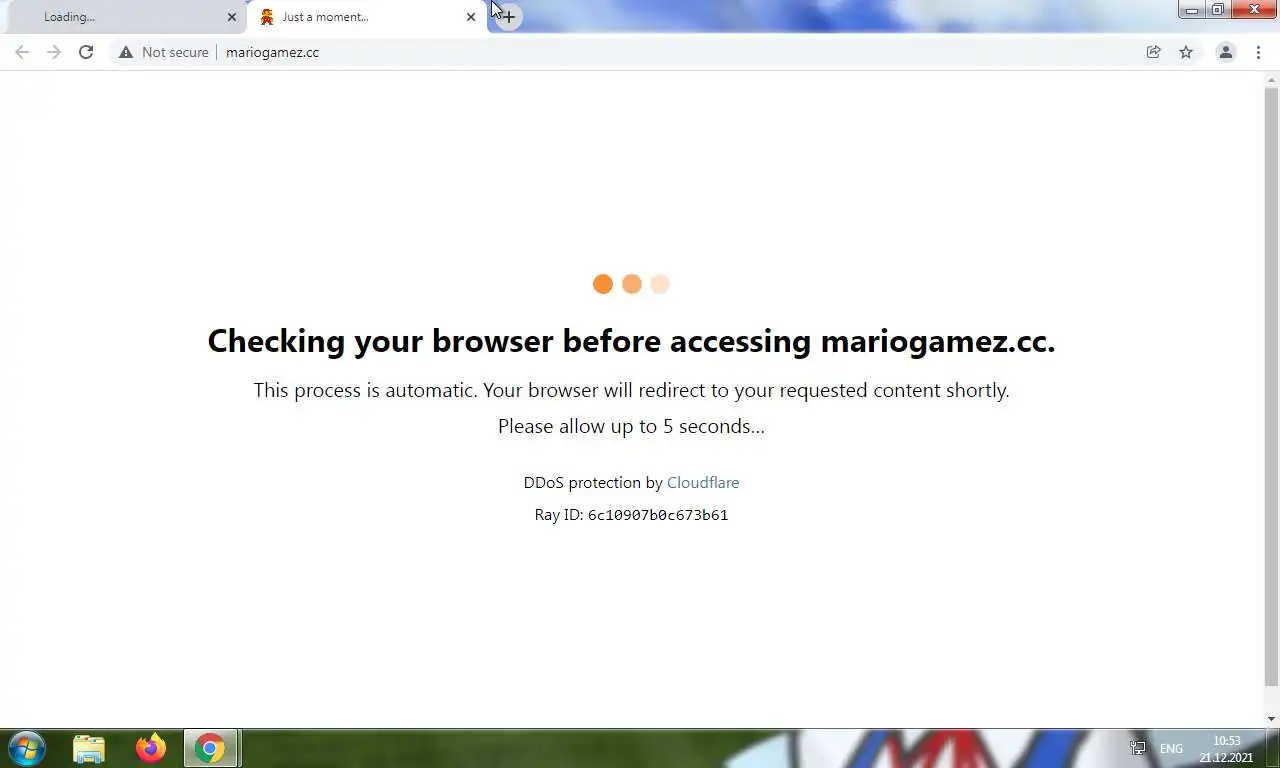Open a new tab with plus button
This screenshot has height=768, width=1280.
tap(508, 17)
